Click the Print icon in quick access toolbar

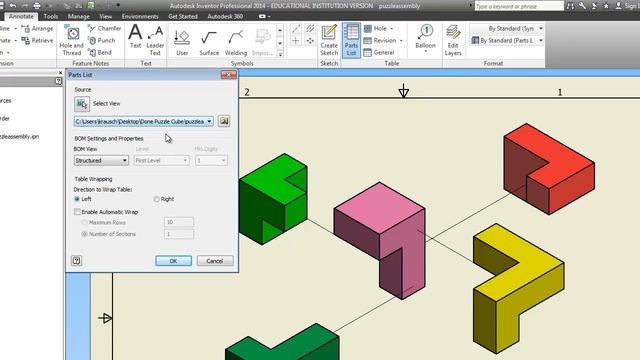click(37, 6)
